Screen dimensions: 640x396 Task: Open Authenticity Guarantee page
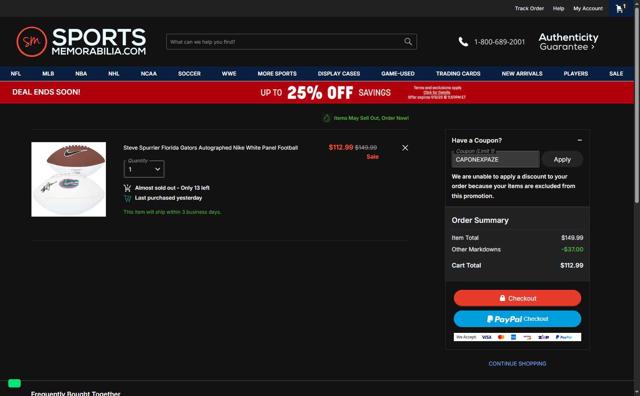(x=568, y=42)
